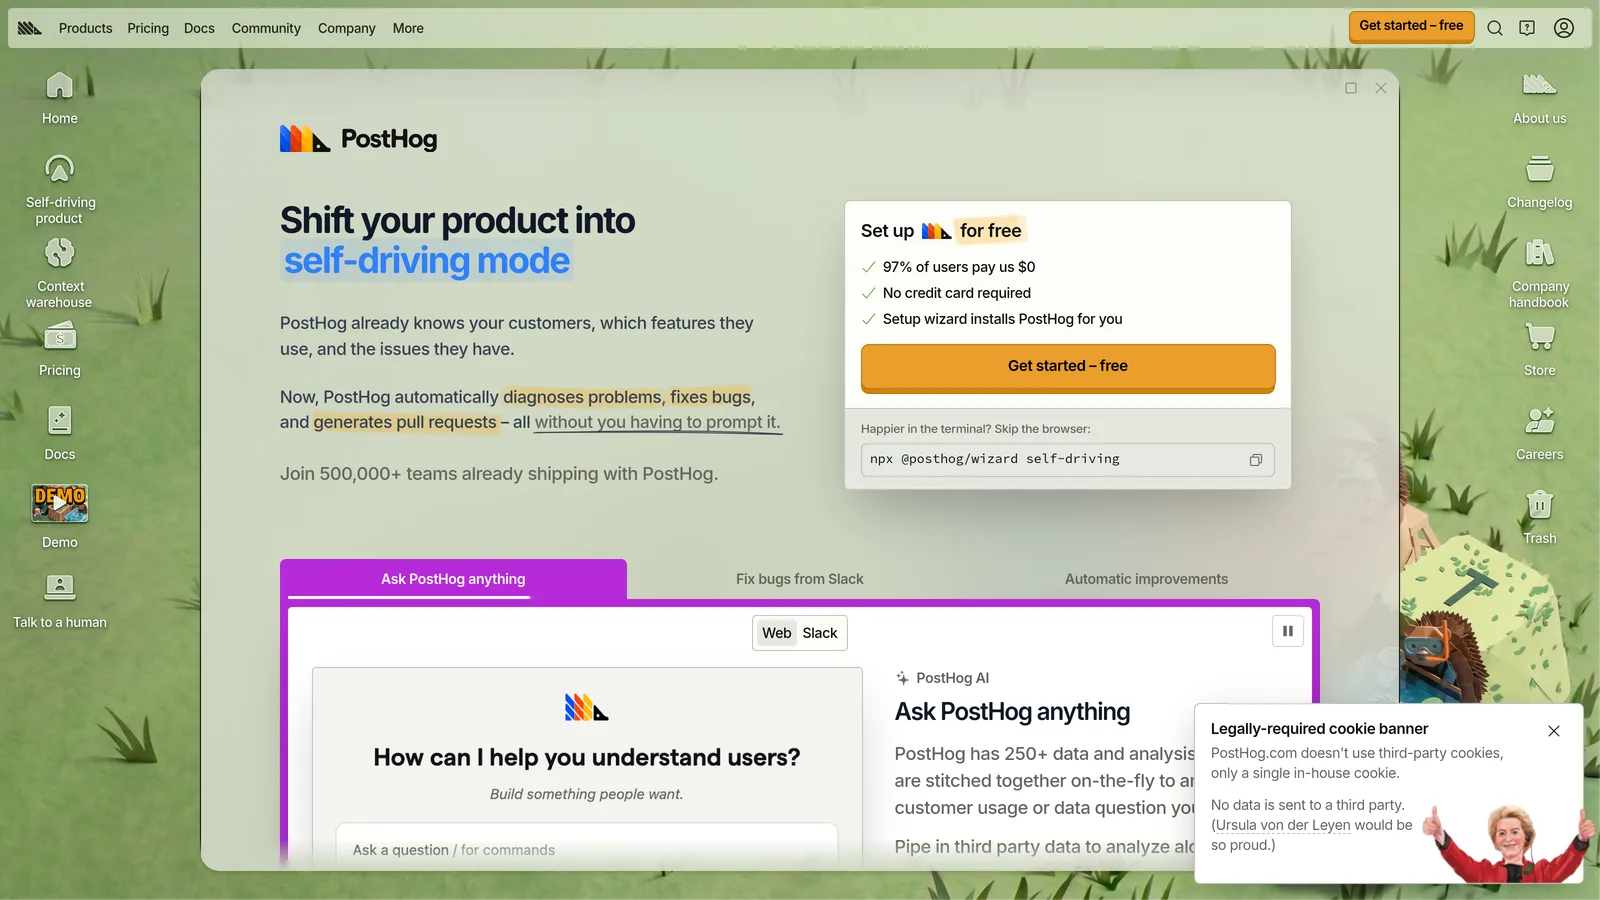Click the npx @posthog/wizard command field
Image resolution: width=1600 pixels, height=900 pixels.
1067,460
